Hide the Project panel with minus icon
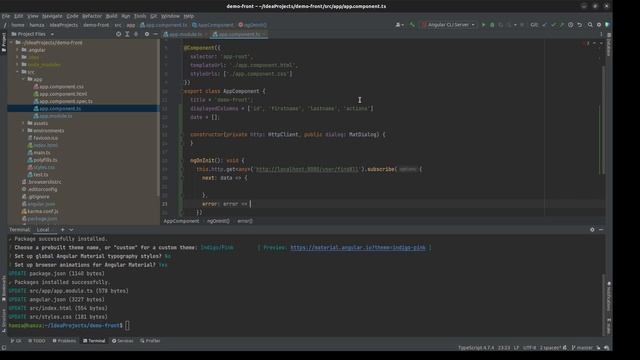The image size is (640, 360). [156, 34]
